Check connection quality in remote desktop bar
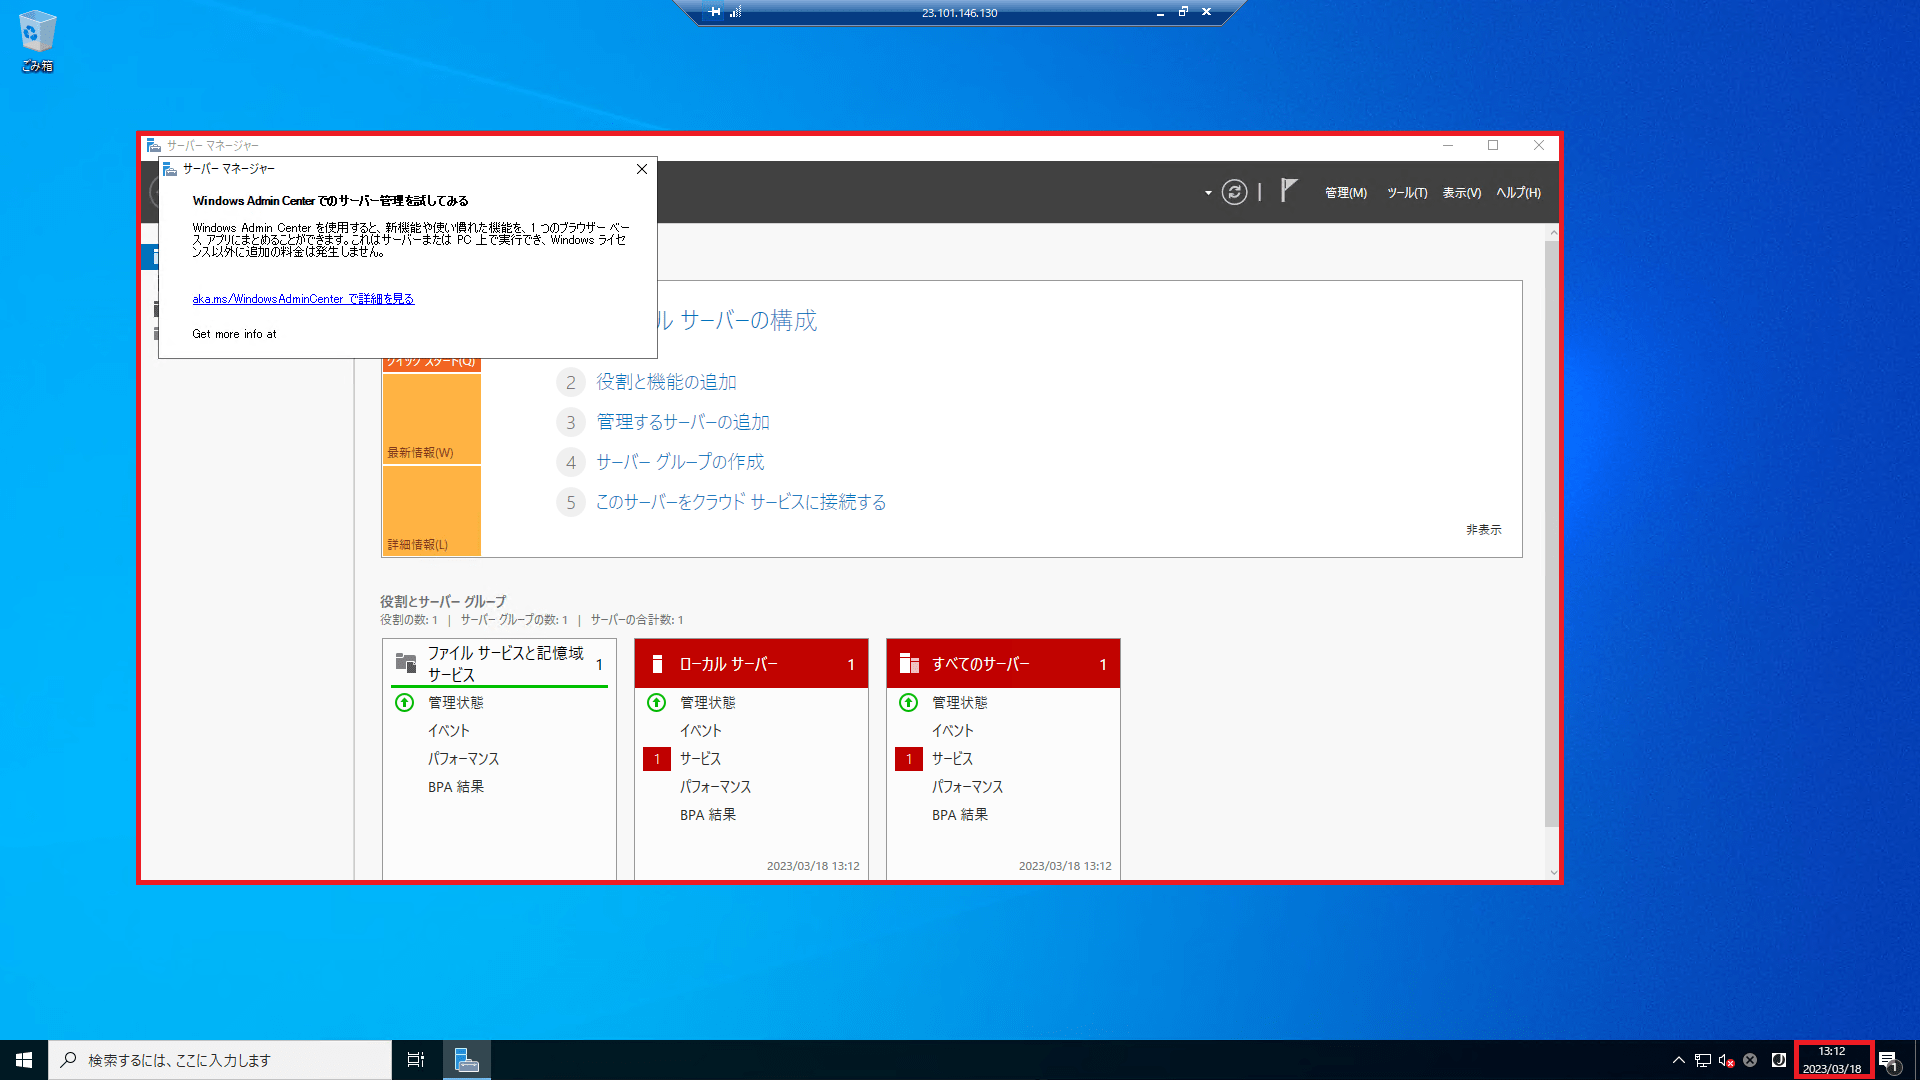Viewport: 1920px width, 1080px height. coord(736,12)
